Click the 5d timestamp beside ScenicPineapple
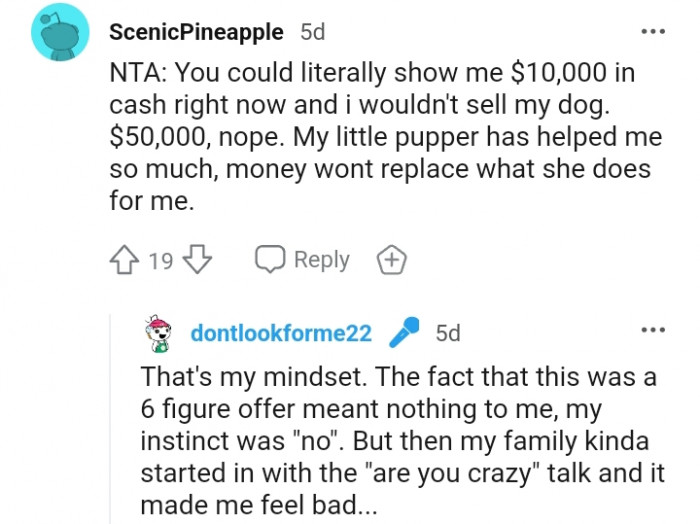The image size is (700, 524). [313, 32]
